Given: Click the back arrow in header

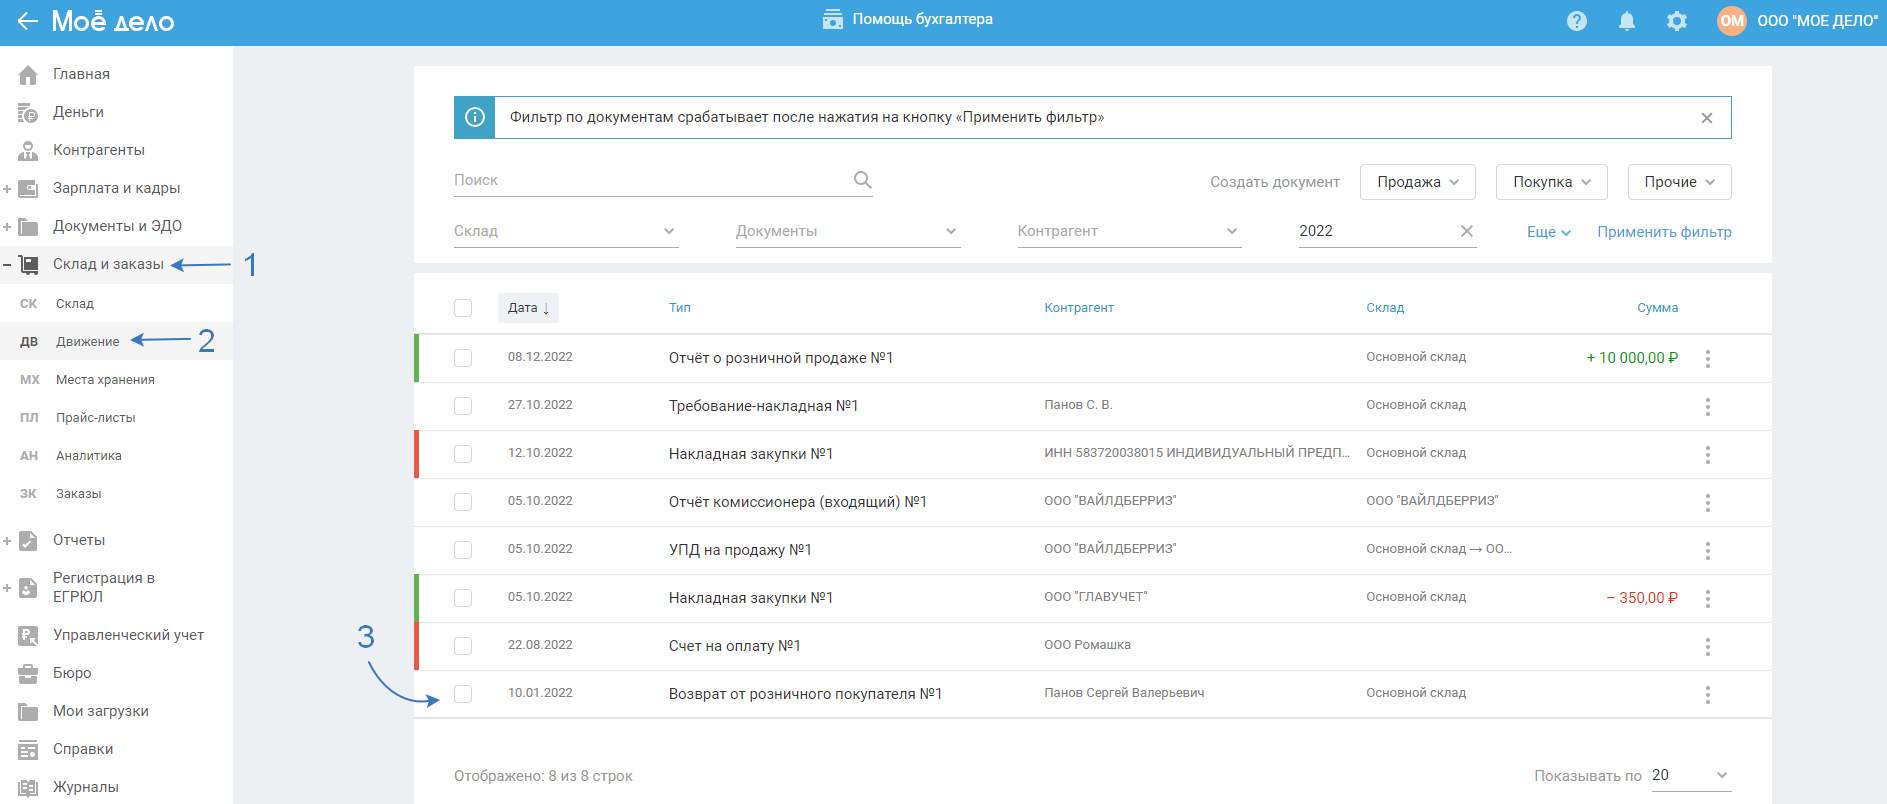Looking at the screenshot, I should [27, 21].
